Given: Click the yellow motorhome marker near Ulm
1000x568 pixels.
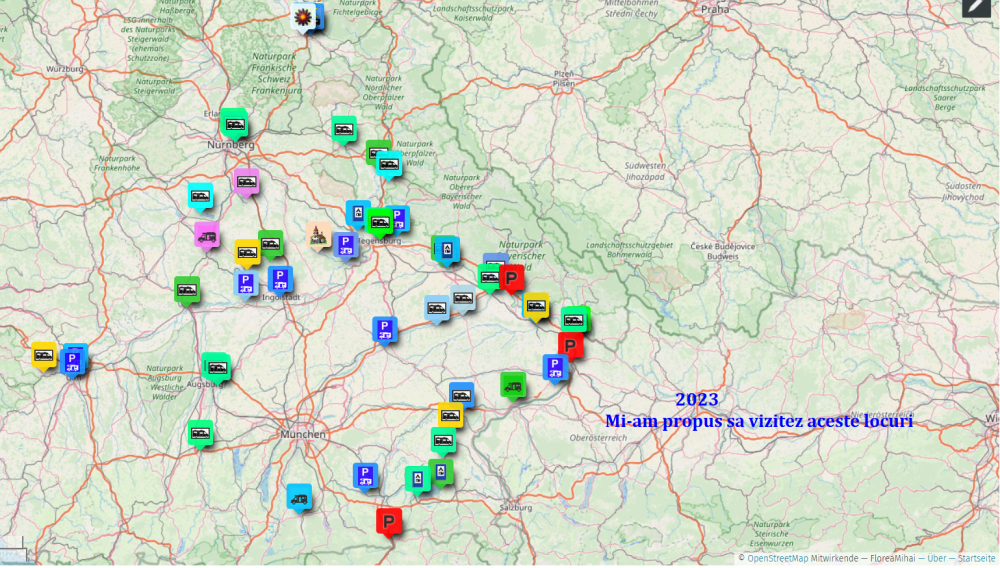Looking at the screenshot, I should [44, 354].
